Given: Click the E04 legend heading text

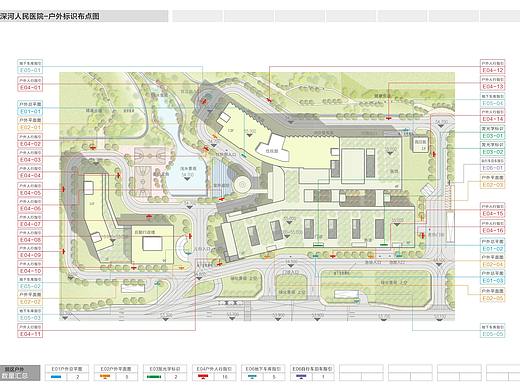Looking at the screenshot, I should pyautogui.click(x=214, y=369).
